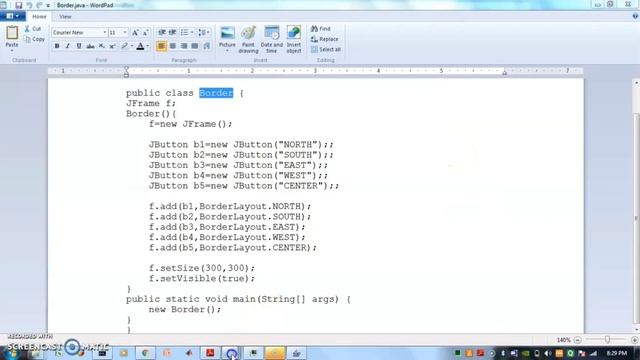Toggle Italic formatting
This screenshot has width=640, height=360.
coord(68,46)
